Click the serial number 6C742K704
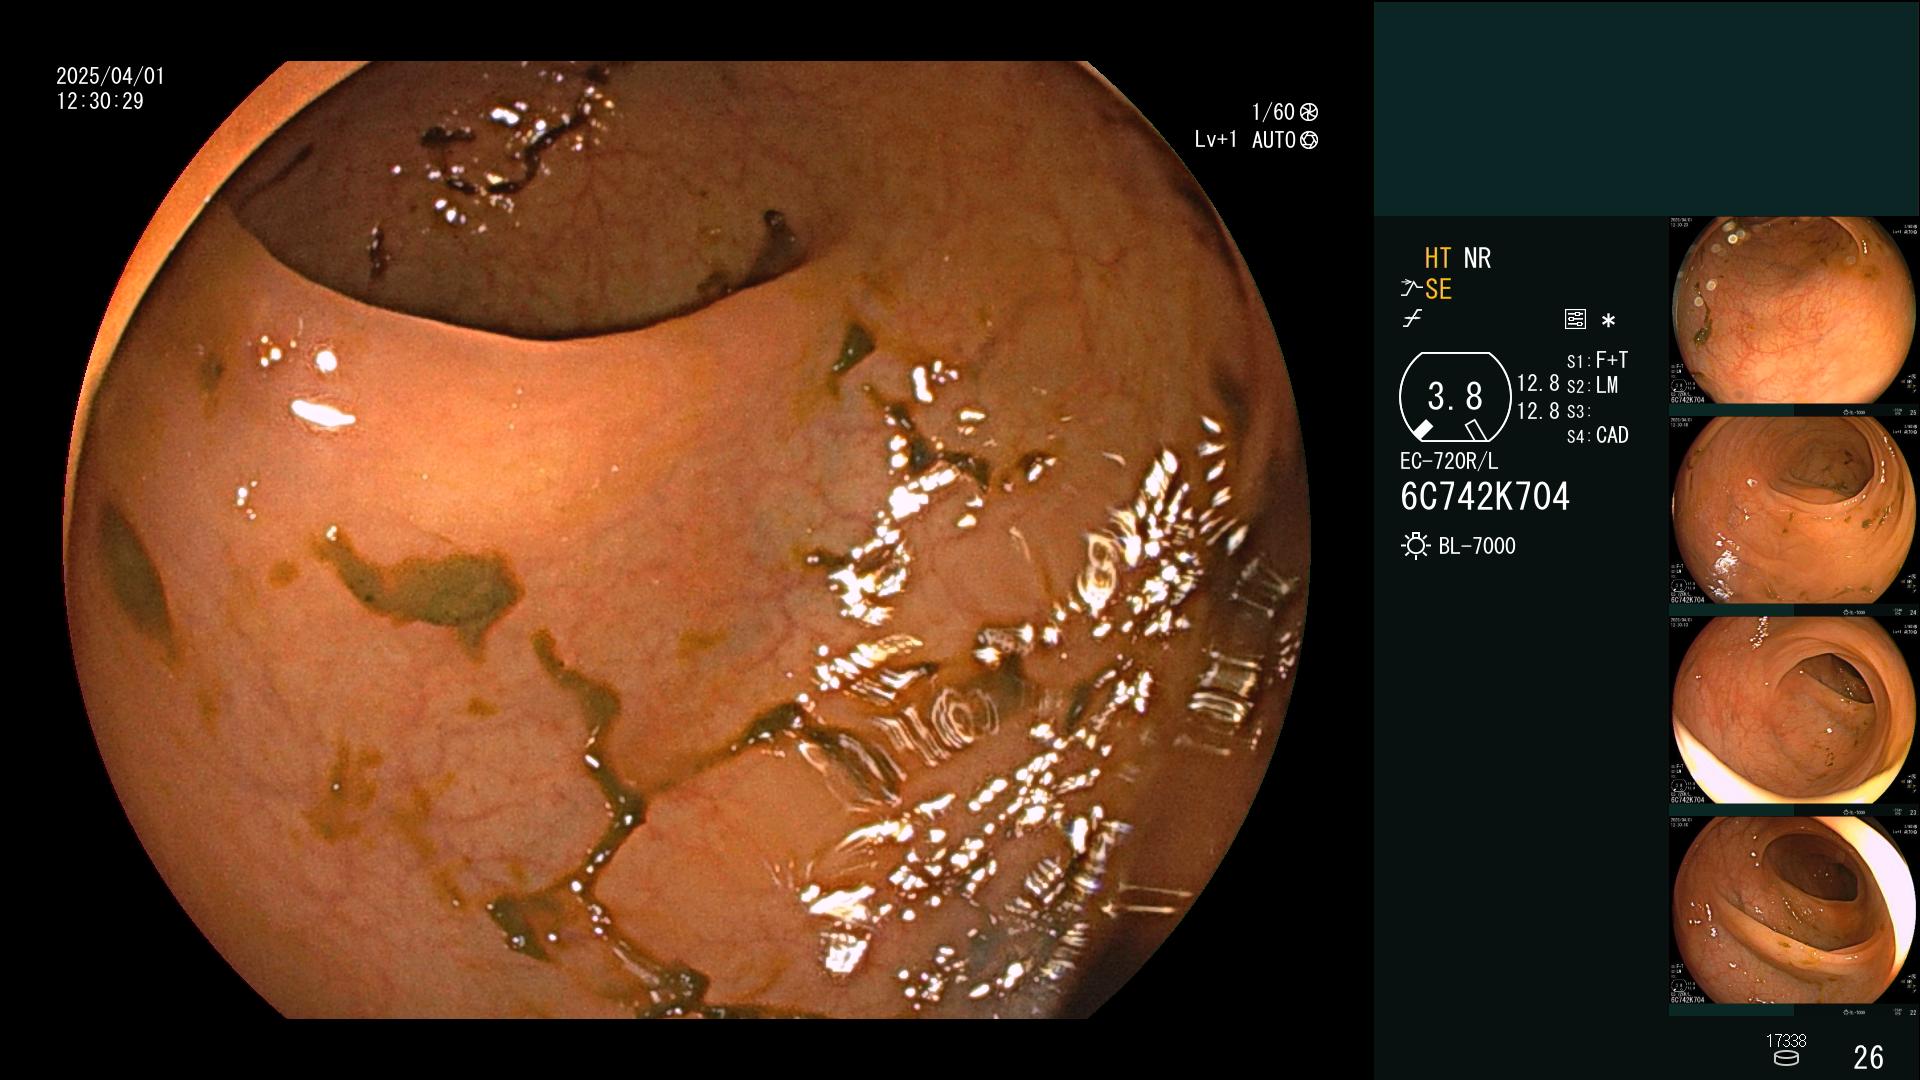This screenshot has height=1080, width=1920. coord(1485,497)
